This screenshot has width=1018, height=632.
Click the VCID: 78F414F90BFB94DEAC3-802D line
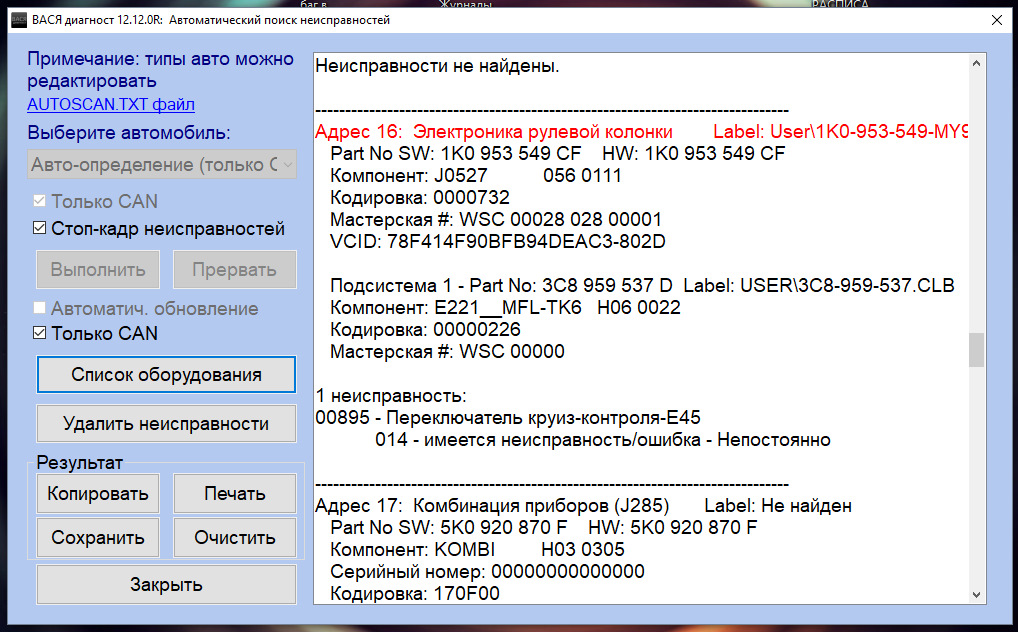(498, 242)
